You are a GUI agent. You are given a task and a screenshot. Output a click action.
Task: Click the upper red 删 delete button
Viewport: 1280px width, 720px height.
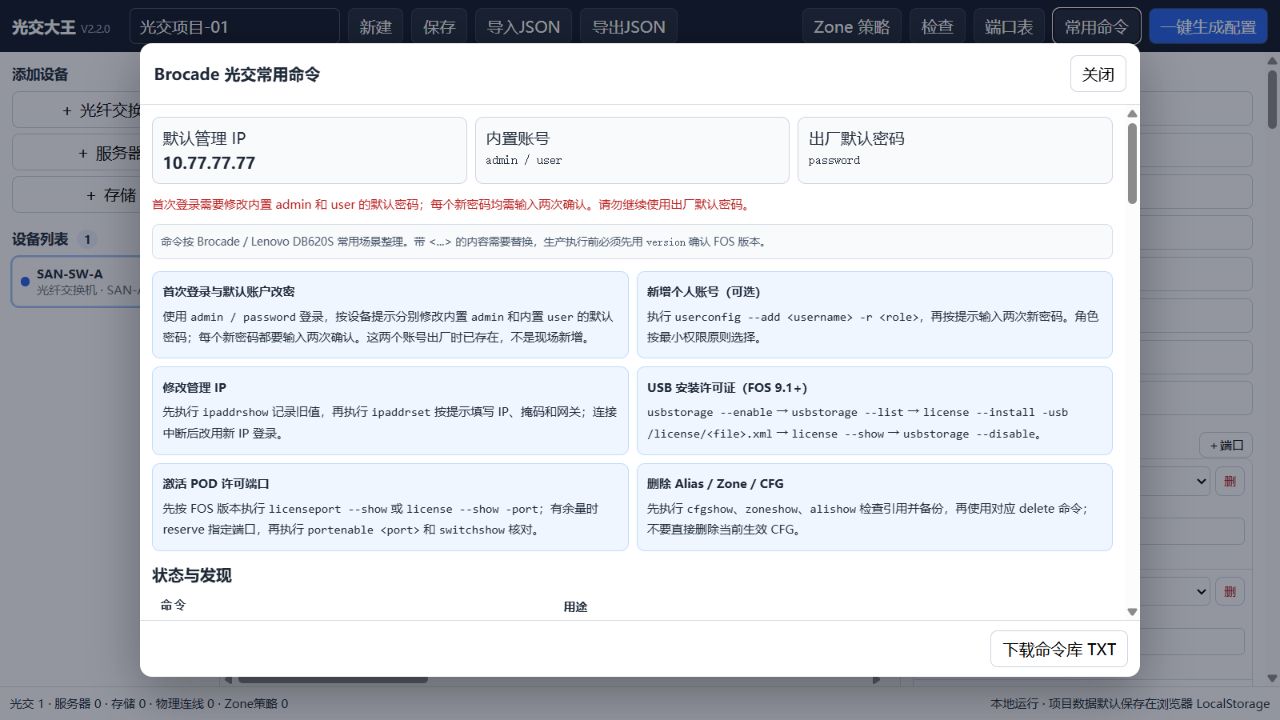(1230, 481)
